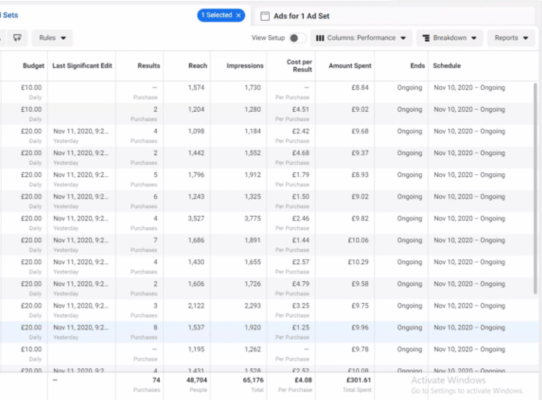
Task: Remove the 1 Selected filter chip
Action: tap(238, 15)
